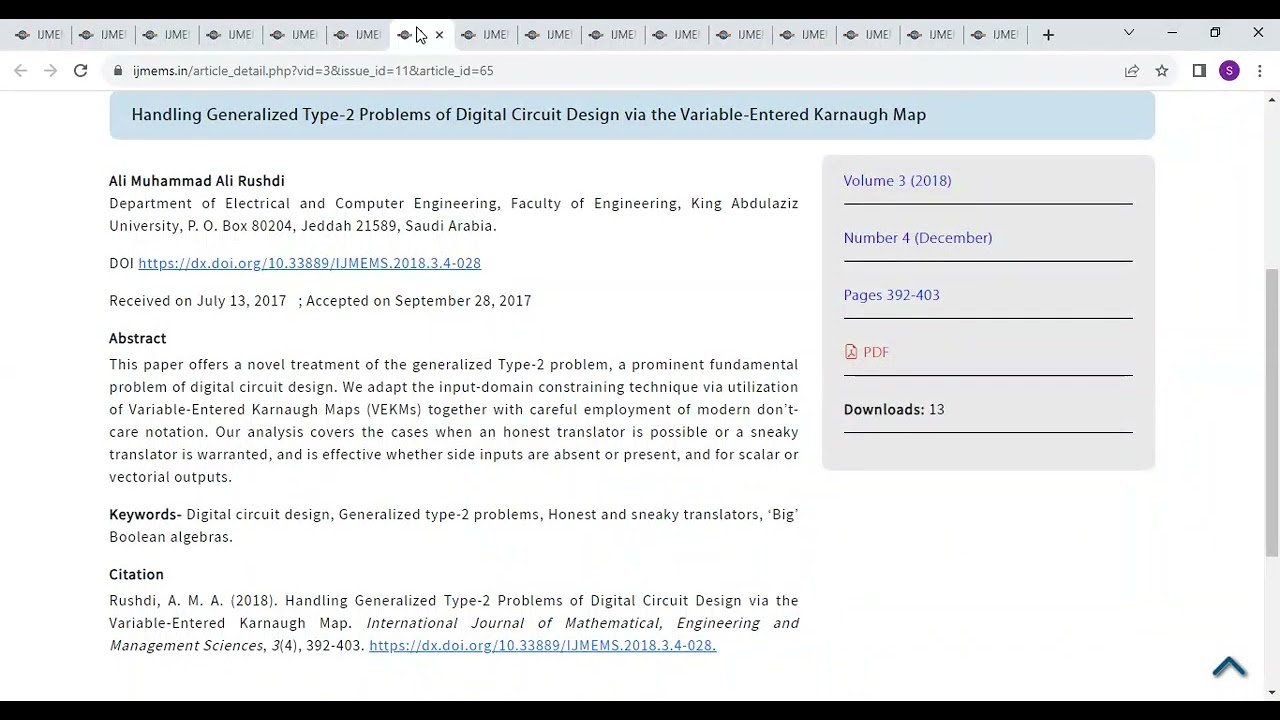Open the Volume 3 (2018) link
The width and height of the screenshot is (1280, 720).
(897, 181)
